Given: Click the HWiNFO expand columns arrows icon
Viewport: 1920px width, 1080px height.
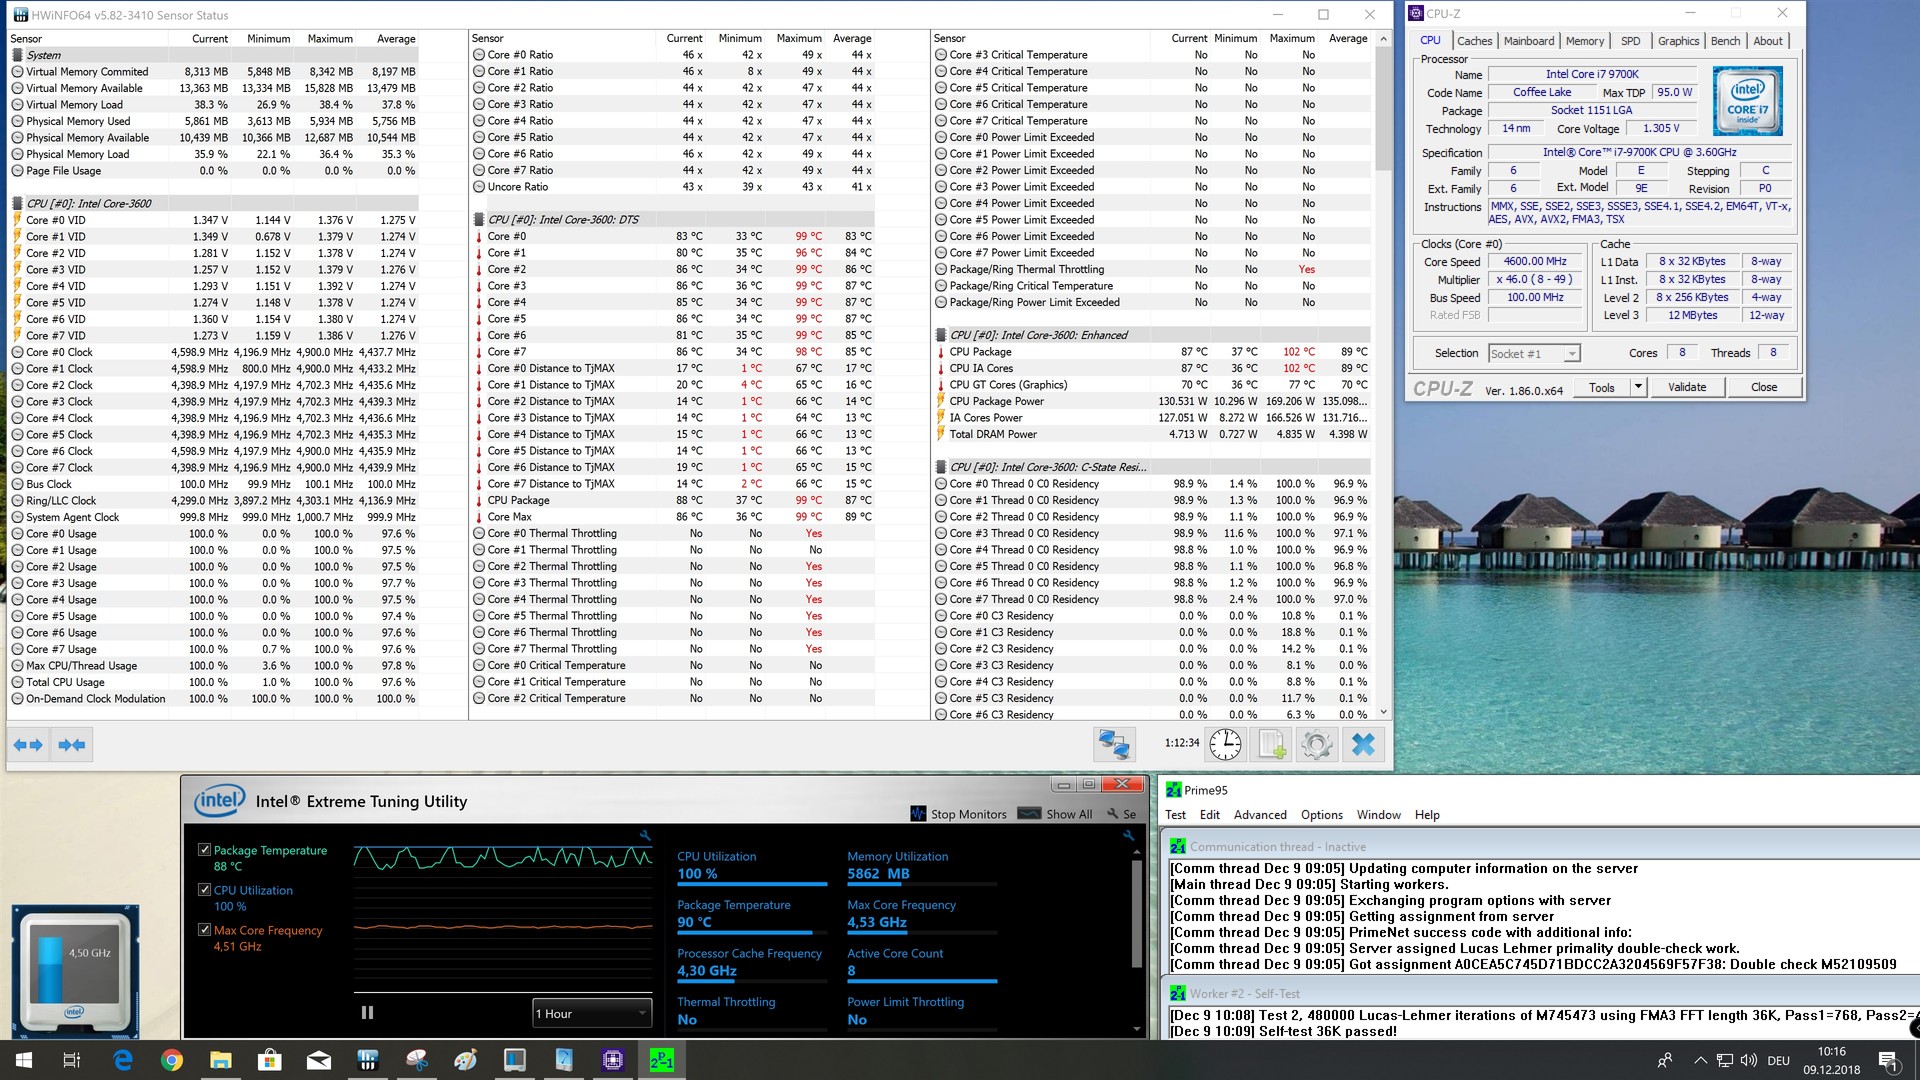Looking at the screenshot, I should tap(28, 744).
